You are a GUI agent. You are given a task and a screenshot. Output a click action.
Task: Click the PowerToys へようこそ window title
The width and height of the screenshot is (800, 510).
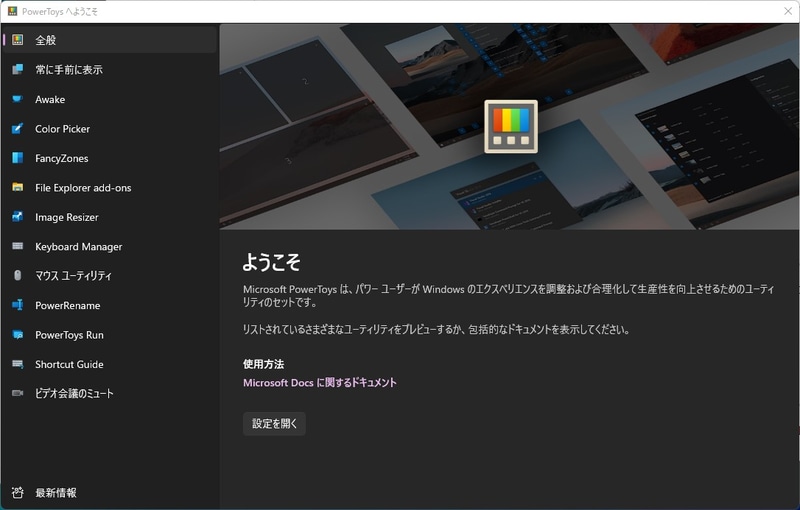60,11
